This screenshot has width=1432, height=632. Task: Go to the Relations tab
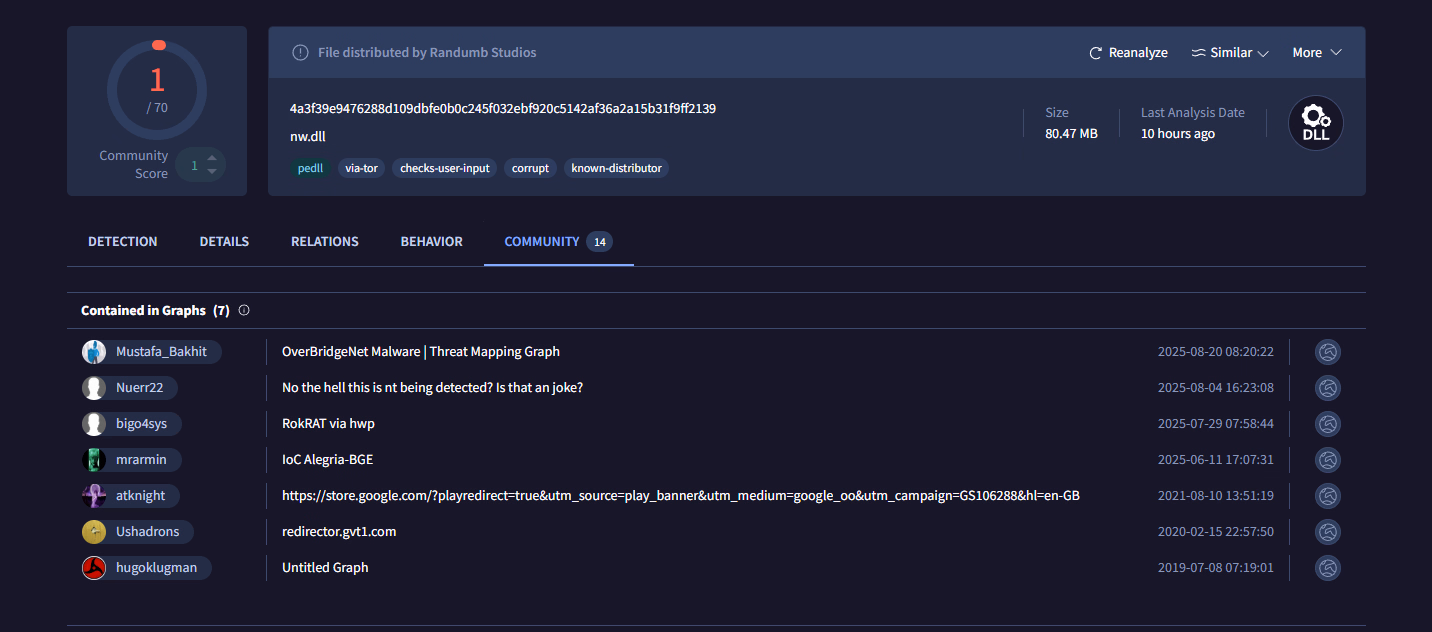[325, 242]
